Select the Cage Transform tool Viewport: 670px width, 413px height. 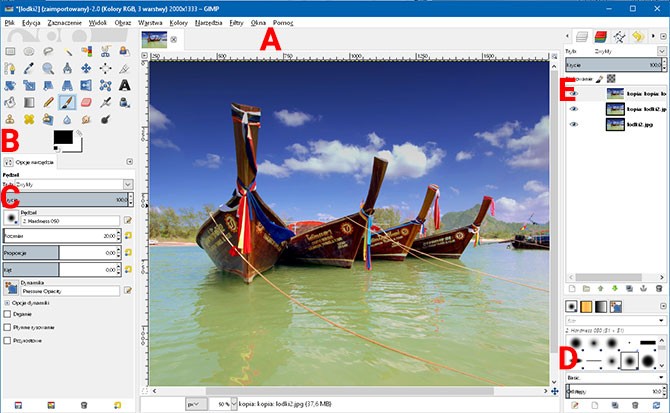pos(106,85)
